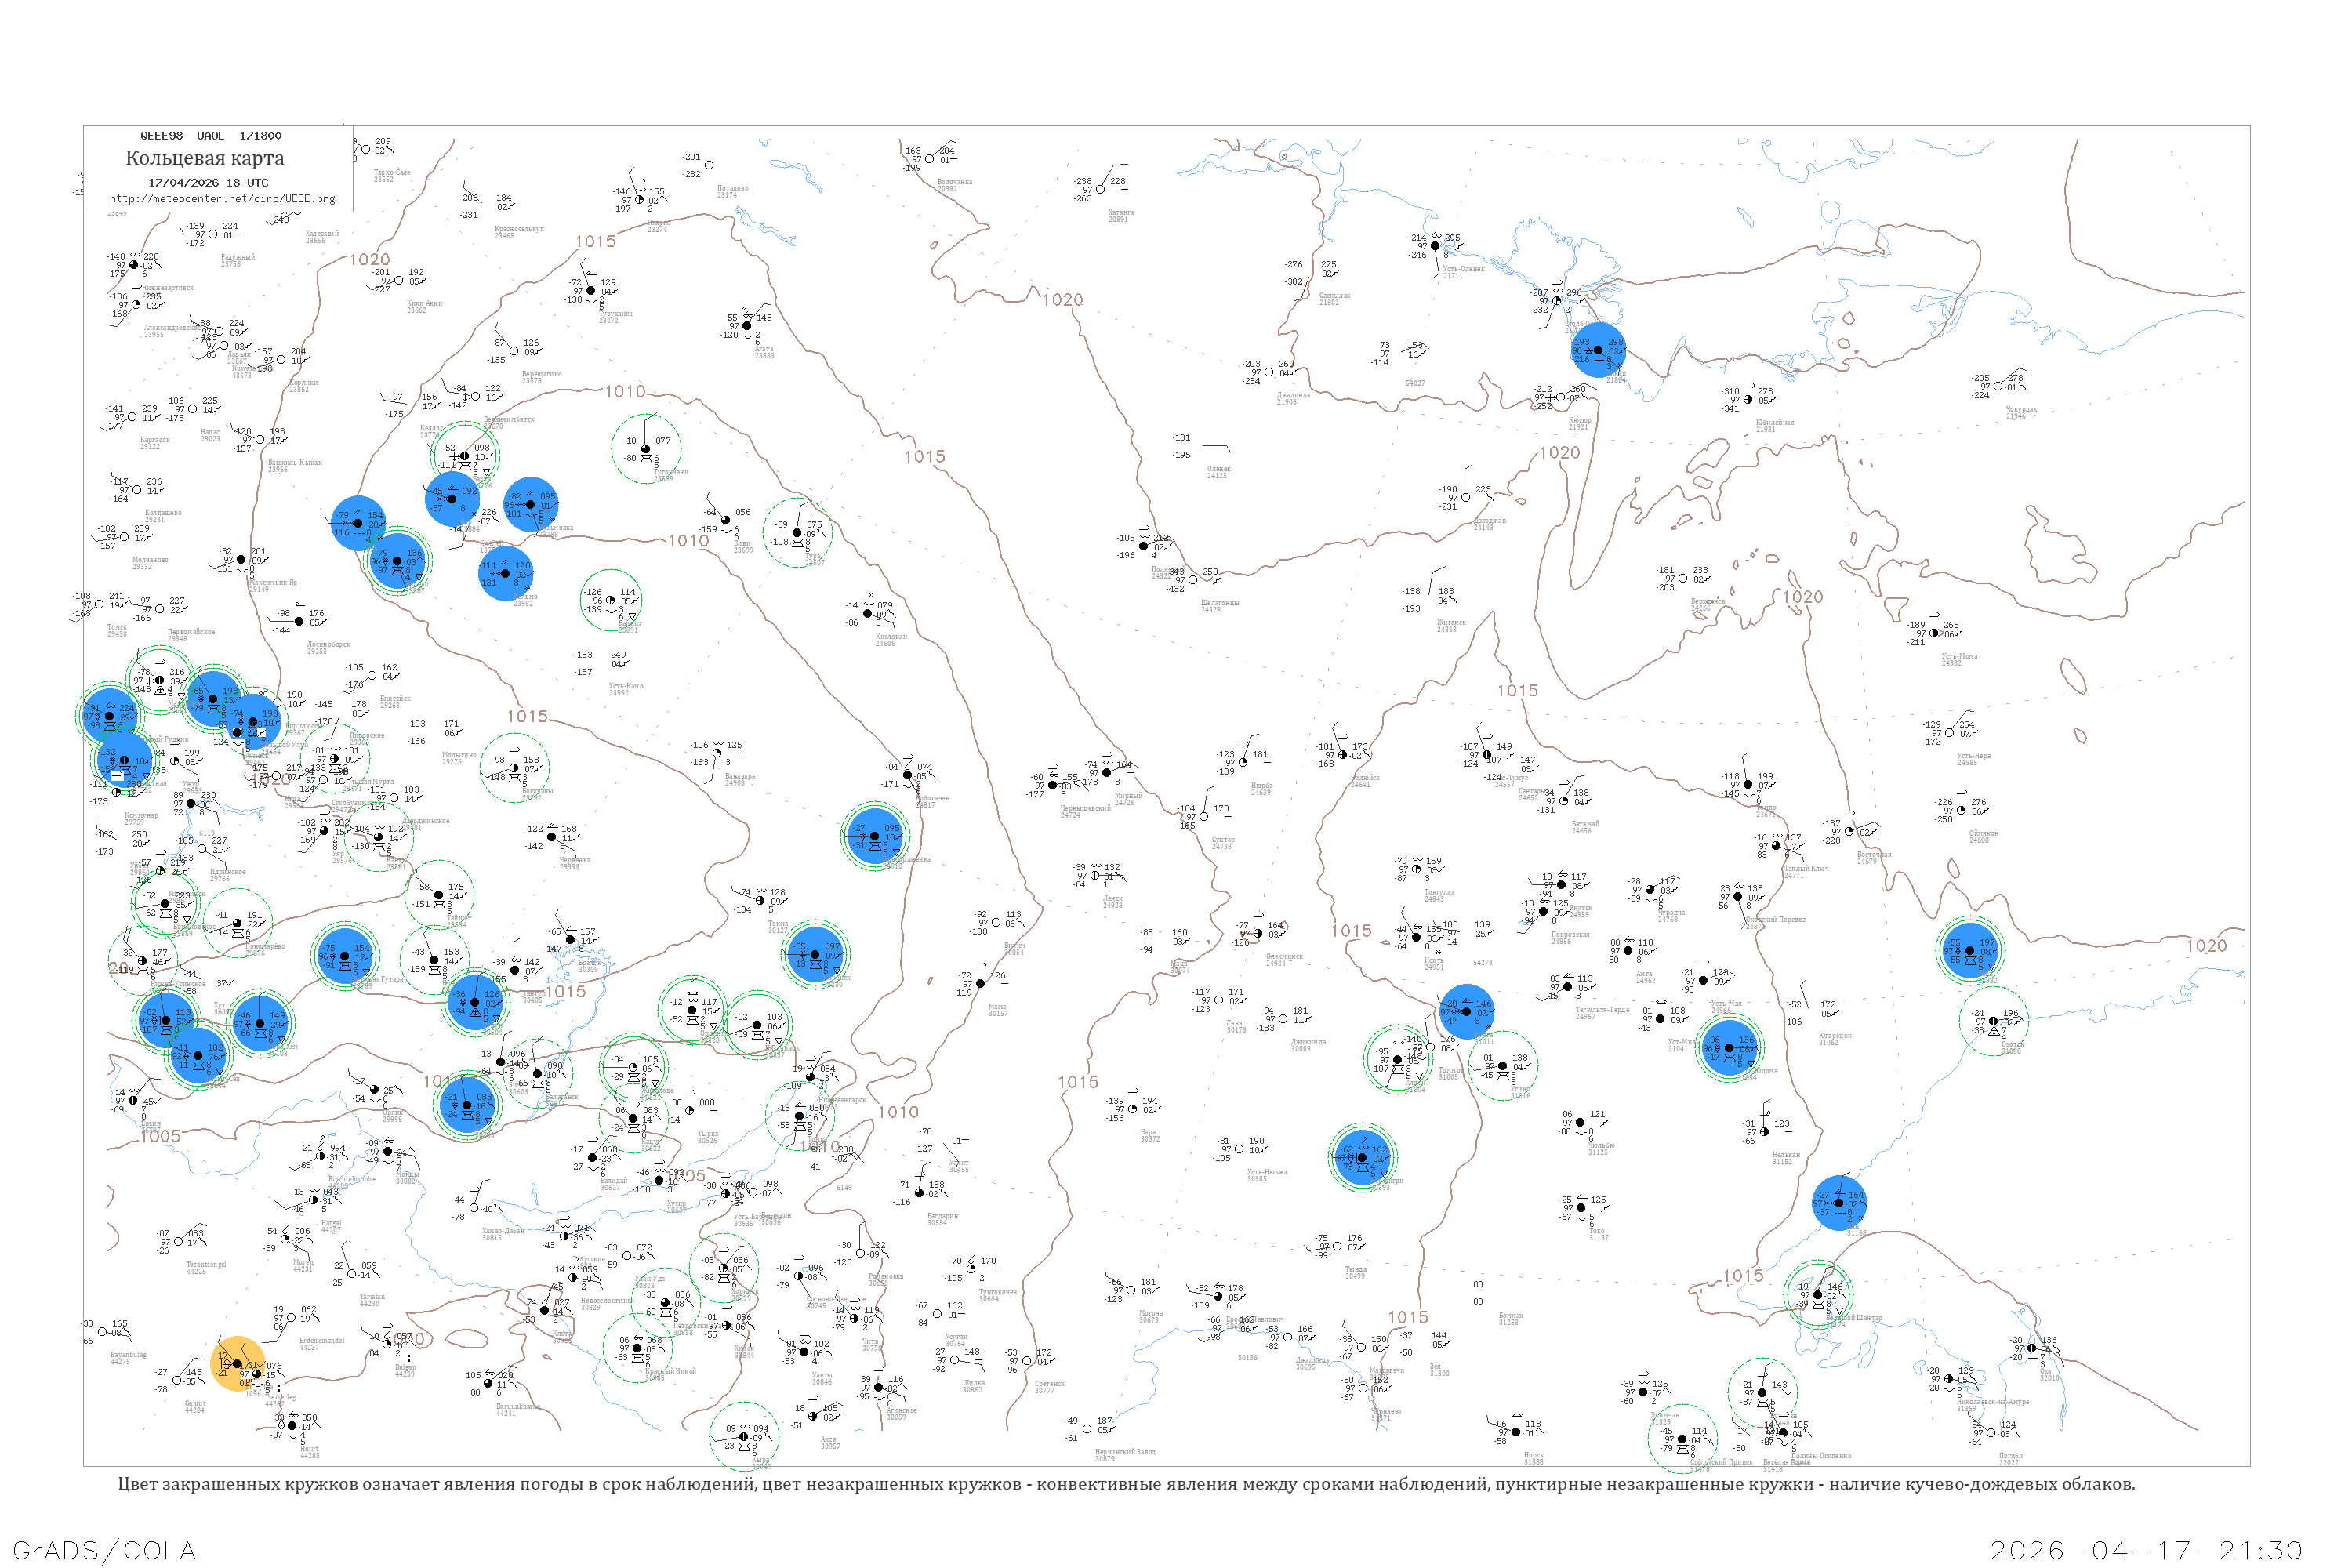Click the 'Кольцевая карта' map title
The height and width of the screenshot is (1568, 2352).
[x=205, y=158]
